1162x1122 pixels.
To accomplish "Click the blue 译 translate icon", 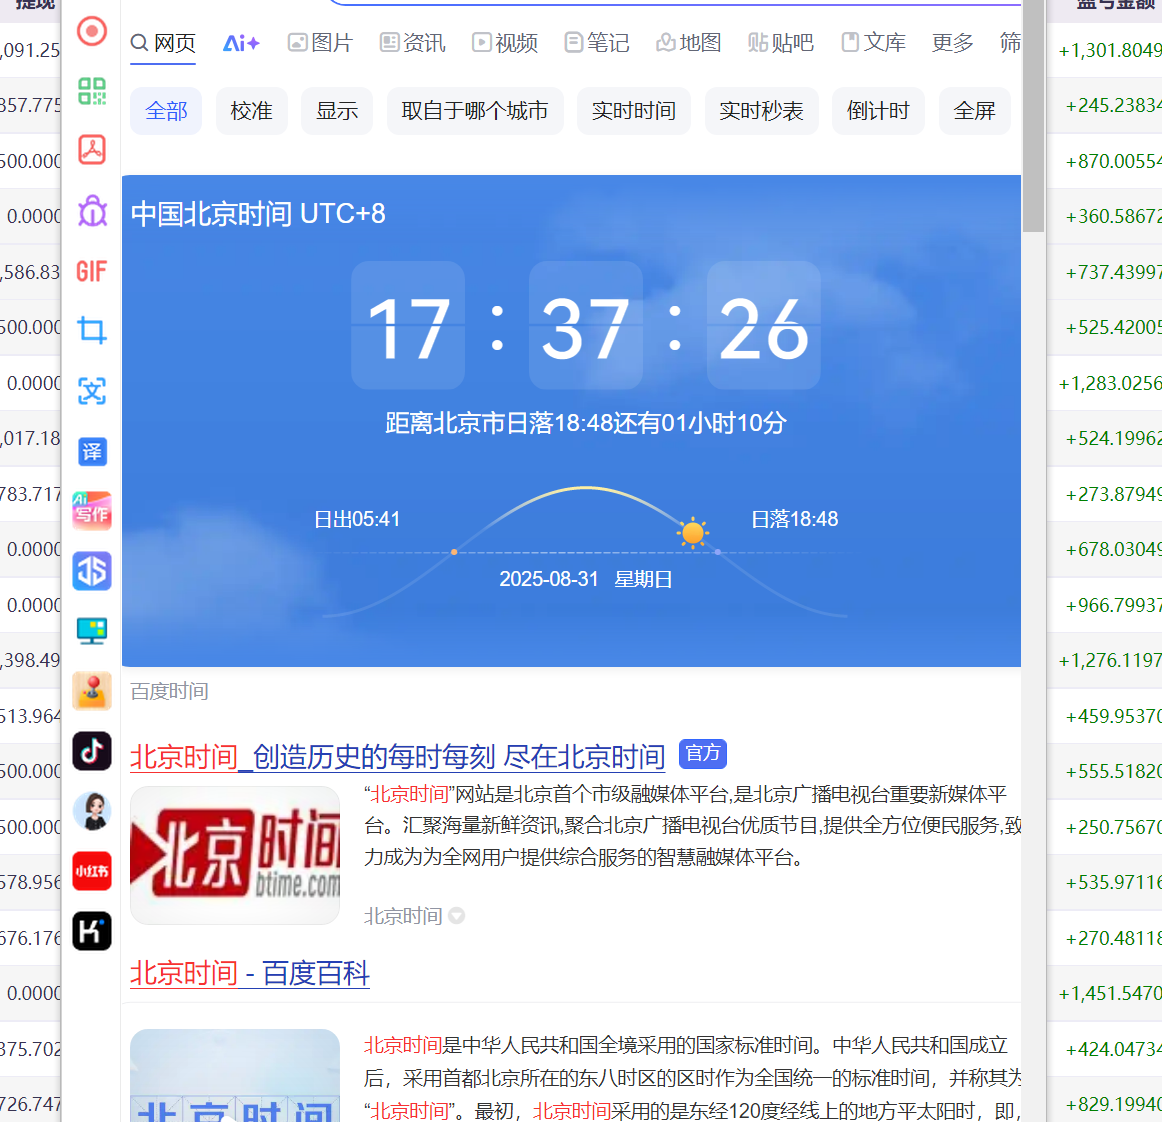I will pyautogui.click(x=92, y=452).
